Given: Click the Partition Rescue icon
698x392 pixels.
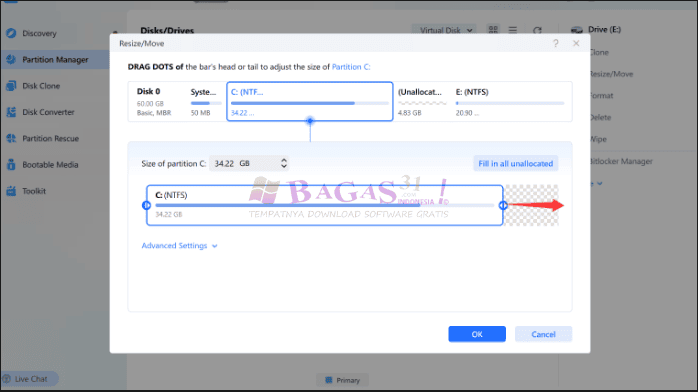Looking at the screenshot, I should pyautogui.click(x=11, y=138).
